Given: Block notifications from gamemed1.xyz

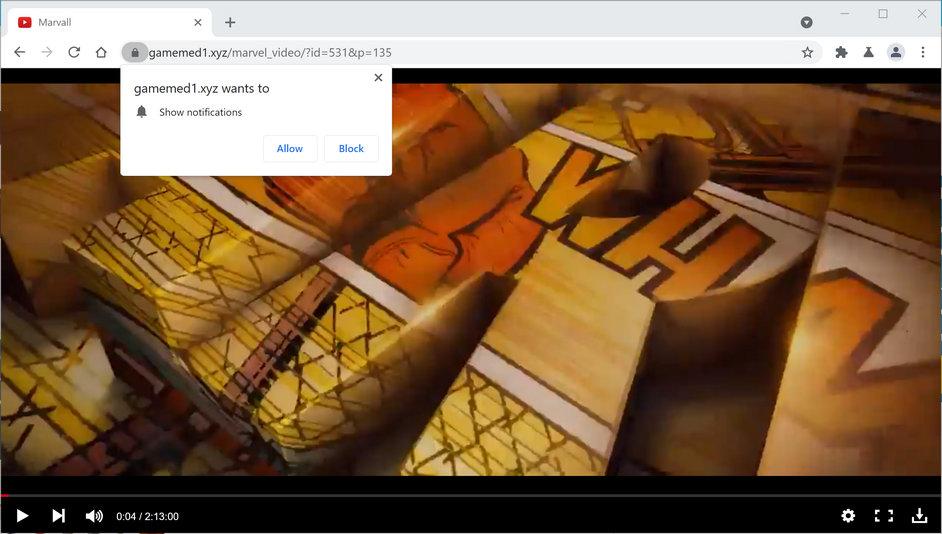Looking at the screenshot, I should [x=351, y=148].
